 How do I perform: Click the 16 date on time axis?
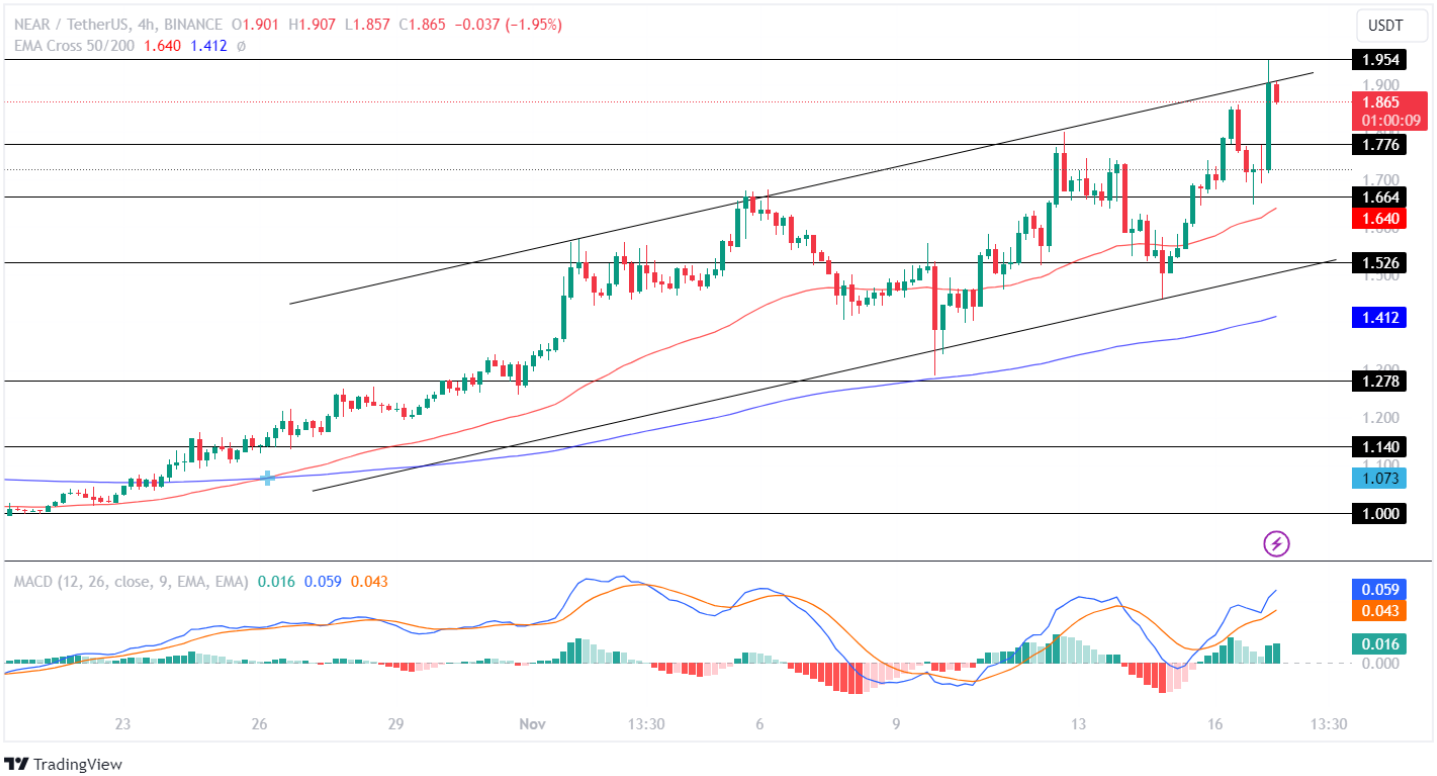click(x=1215, y=724)
